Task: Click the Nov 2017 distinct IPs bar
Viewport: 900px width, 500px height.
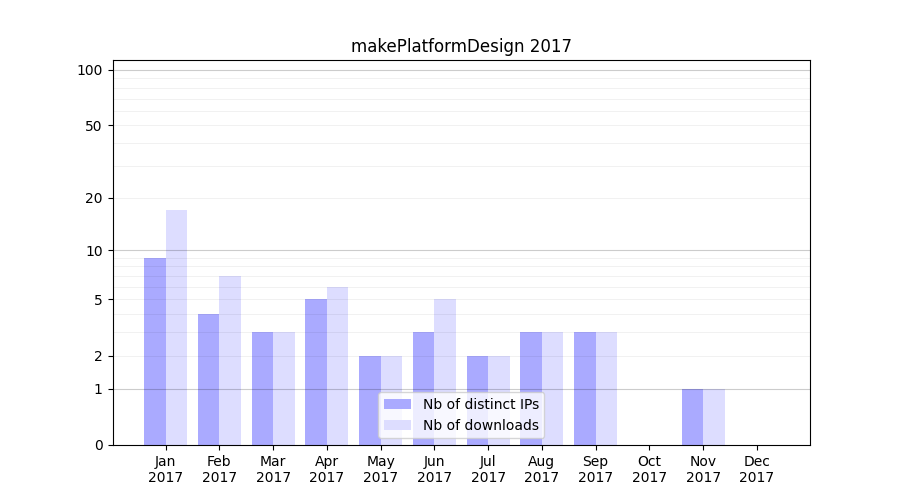Action: point(692,417)
